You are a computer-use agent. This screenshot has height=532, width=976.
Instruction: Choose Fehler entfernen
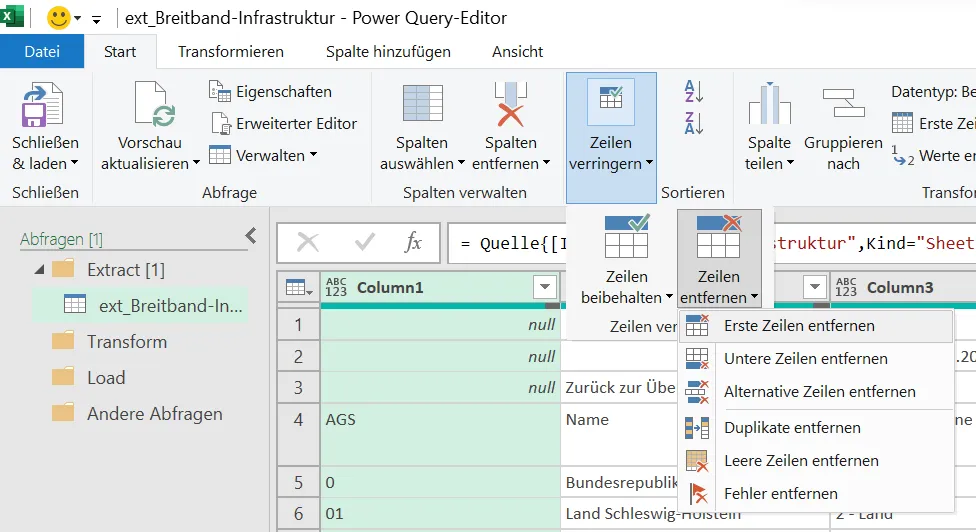(x=816, y=493)
